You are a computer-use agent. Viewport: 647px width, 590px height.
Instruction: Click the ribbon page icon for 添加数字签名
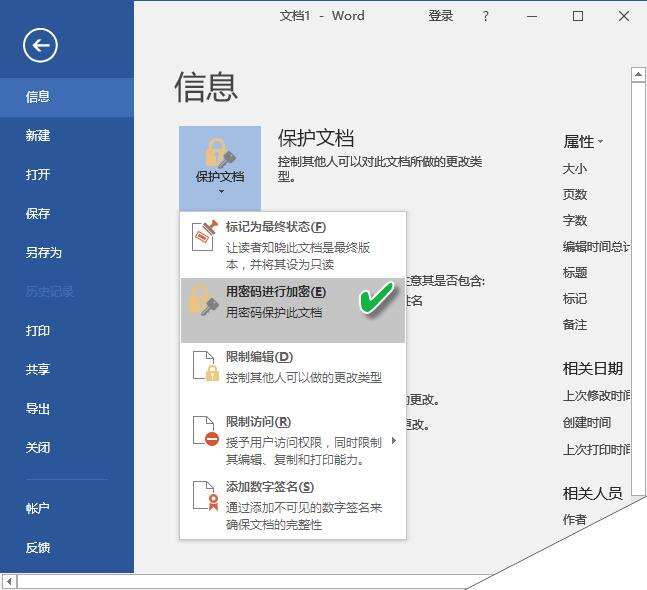click(x=206, y=496)
